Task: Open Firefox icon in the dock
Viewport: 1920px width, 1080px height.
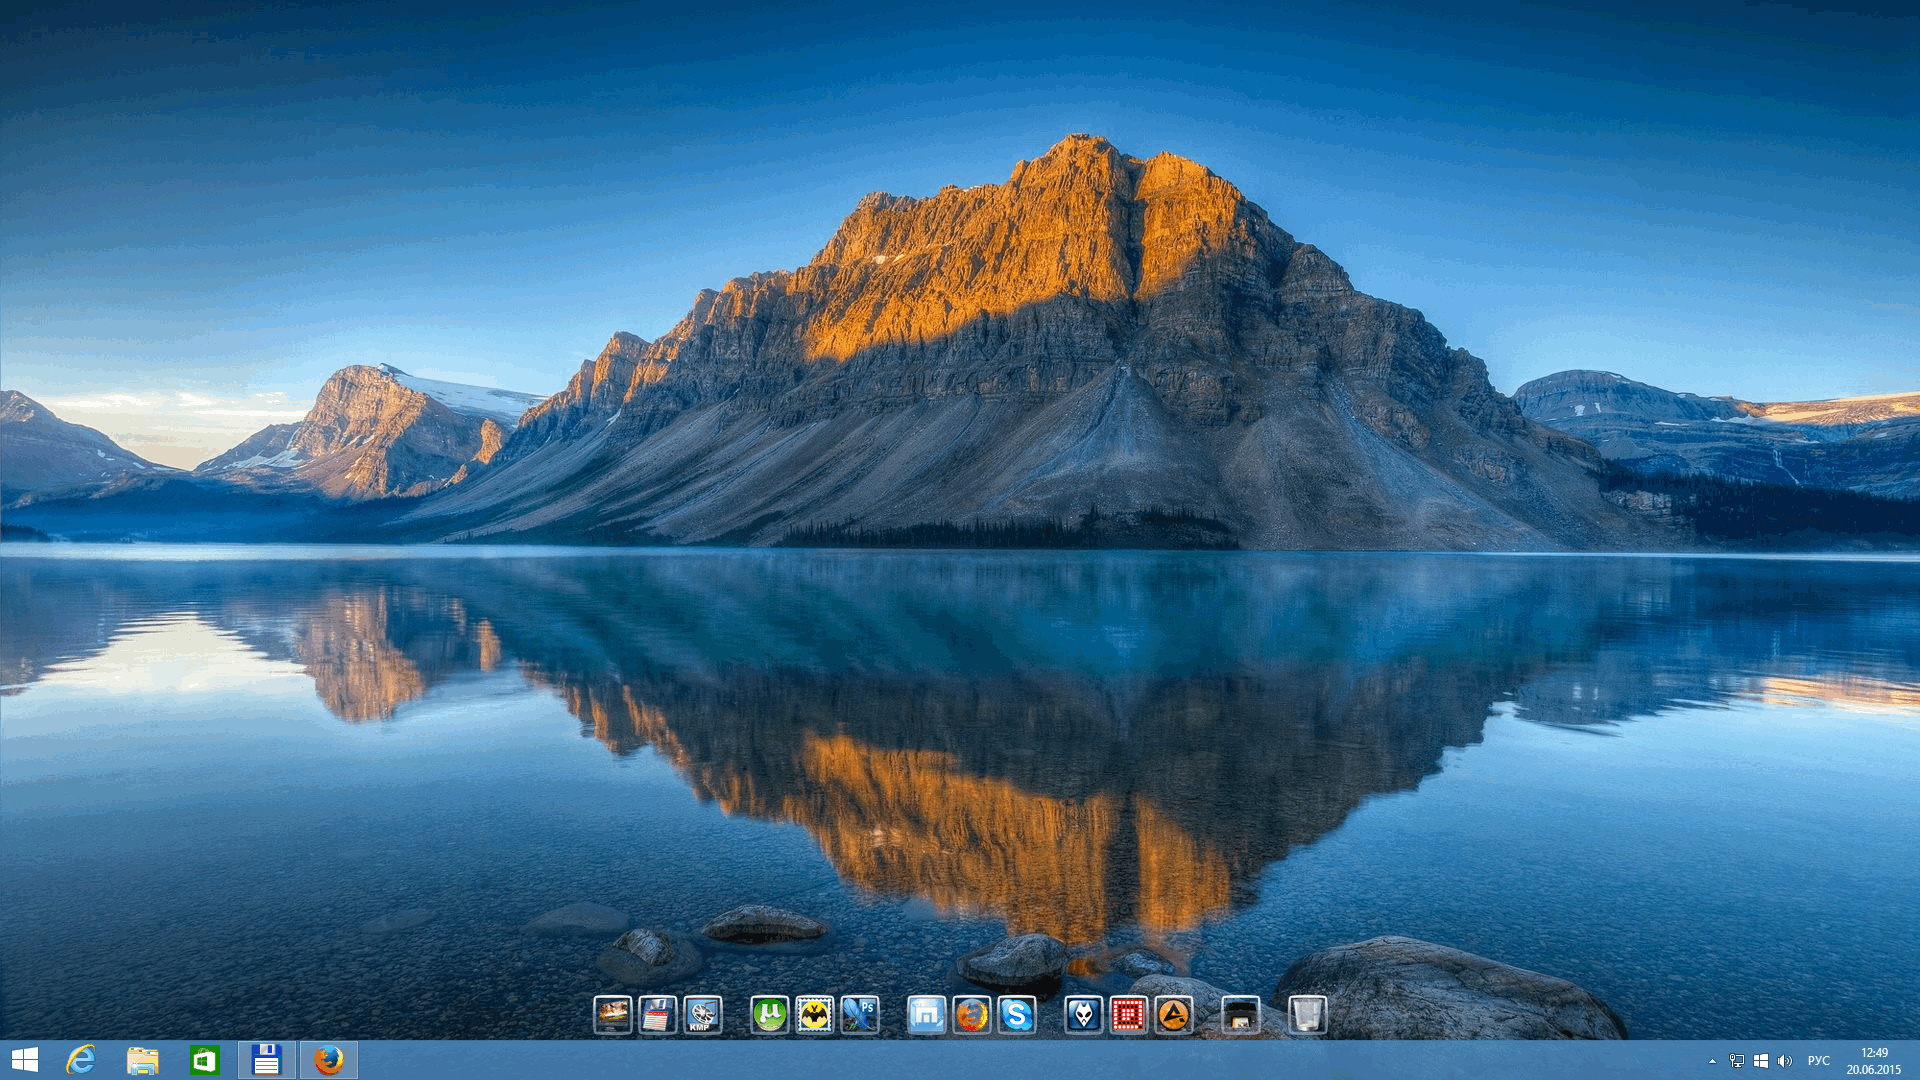Action: click(971, 1015)
